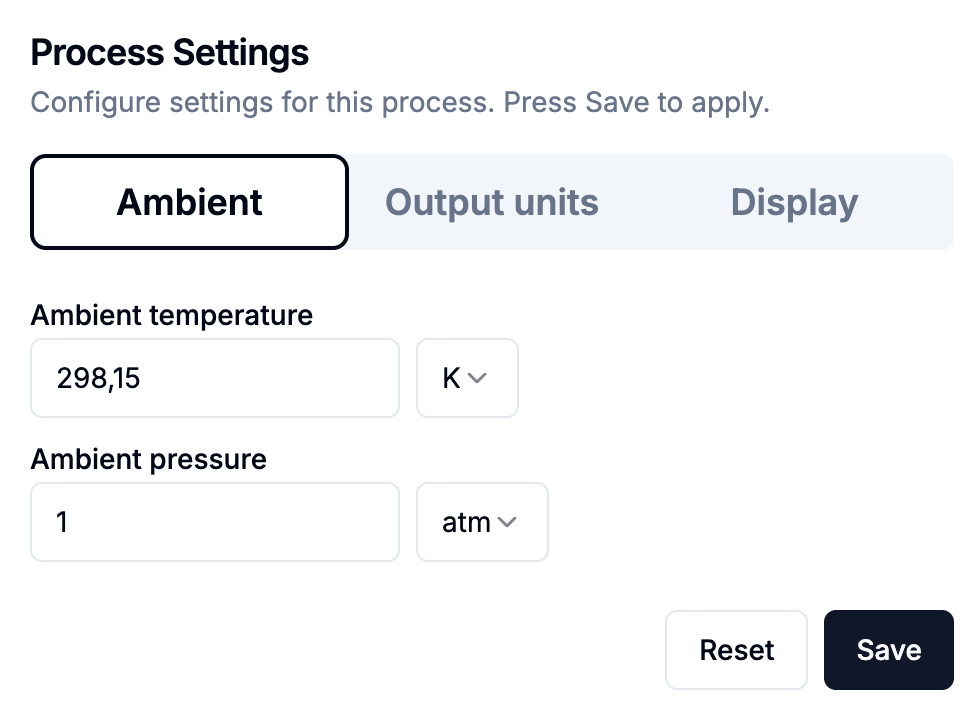Switch to the Output units tab
980x710 pixels.
point(492,201)
